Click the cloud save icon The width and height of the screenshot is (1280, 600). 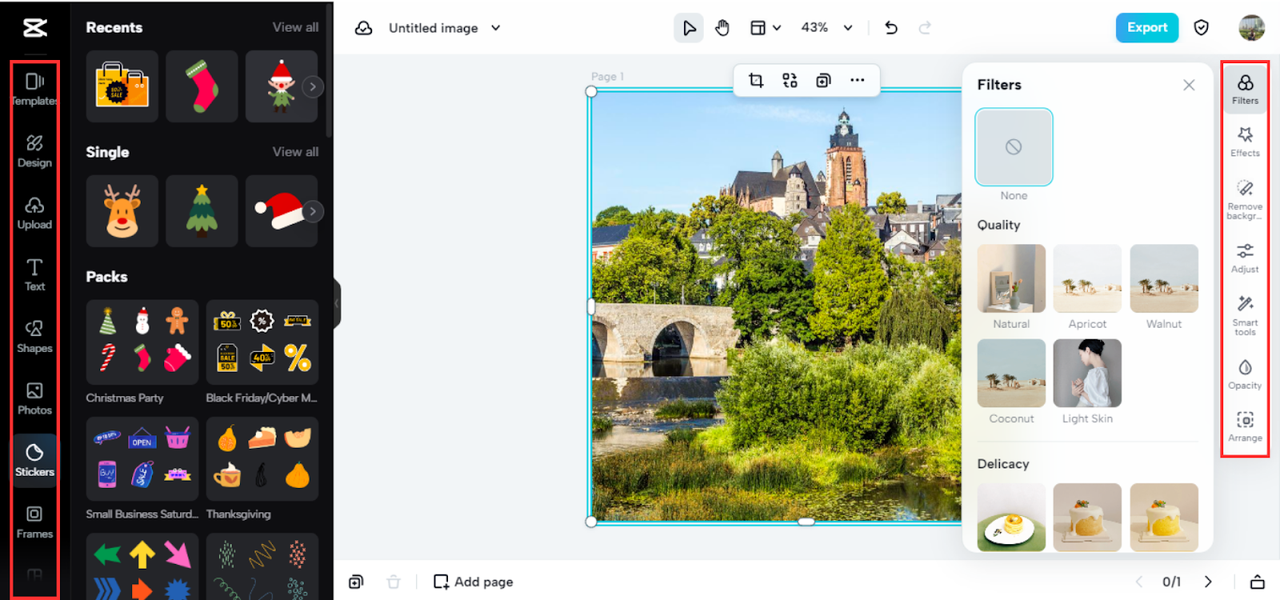point(364,28)
